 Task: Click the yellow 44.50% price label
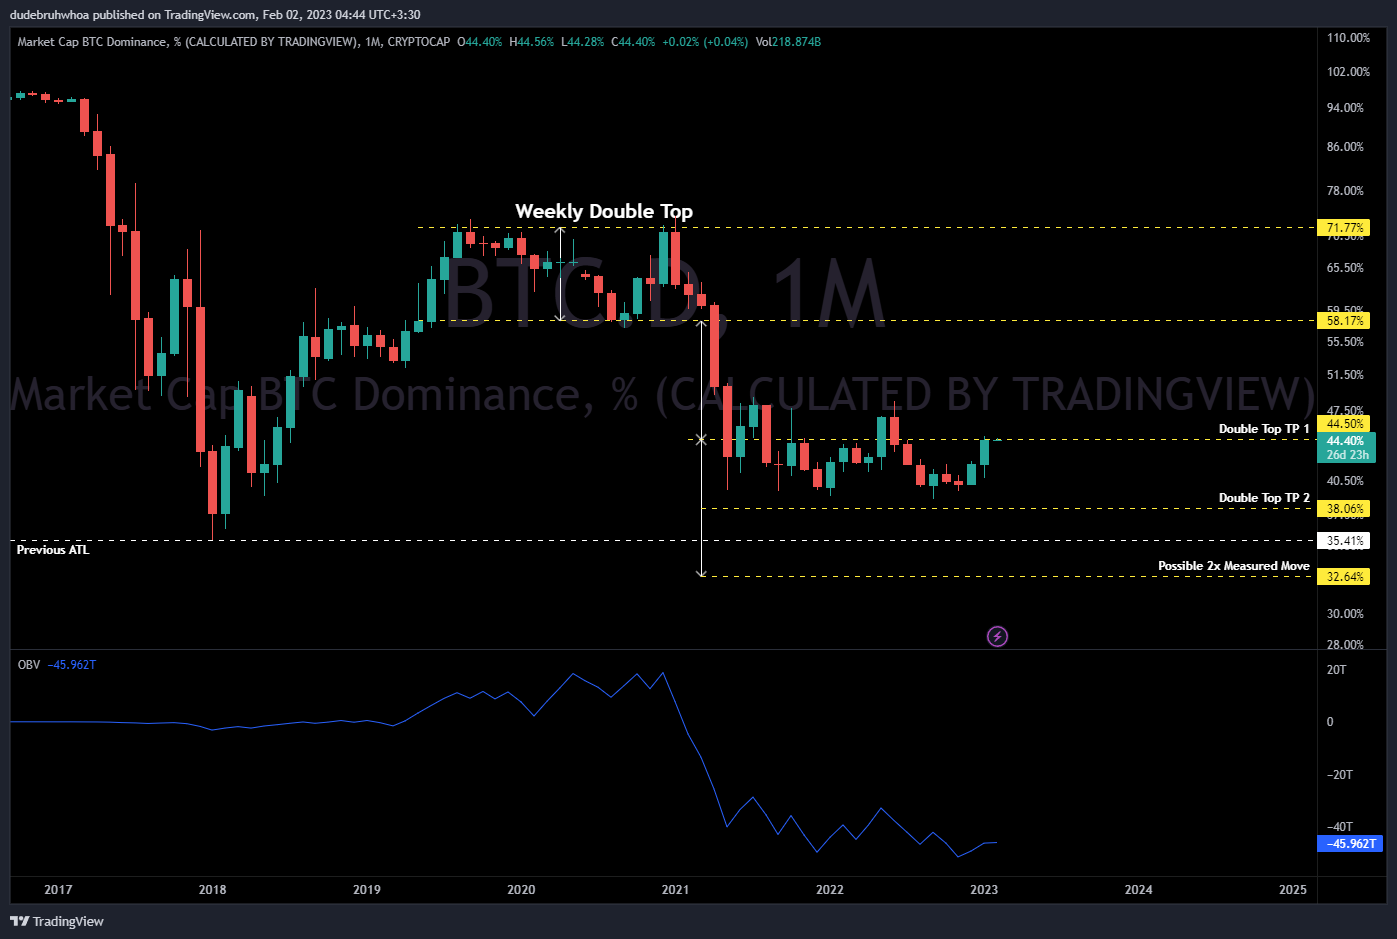1345,424
